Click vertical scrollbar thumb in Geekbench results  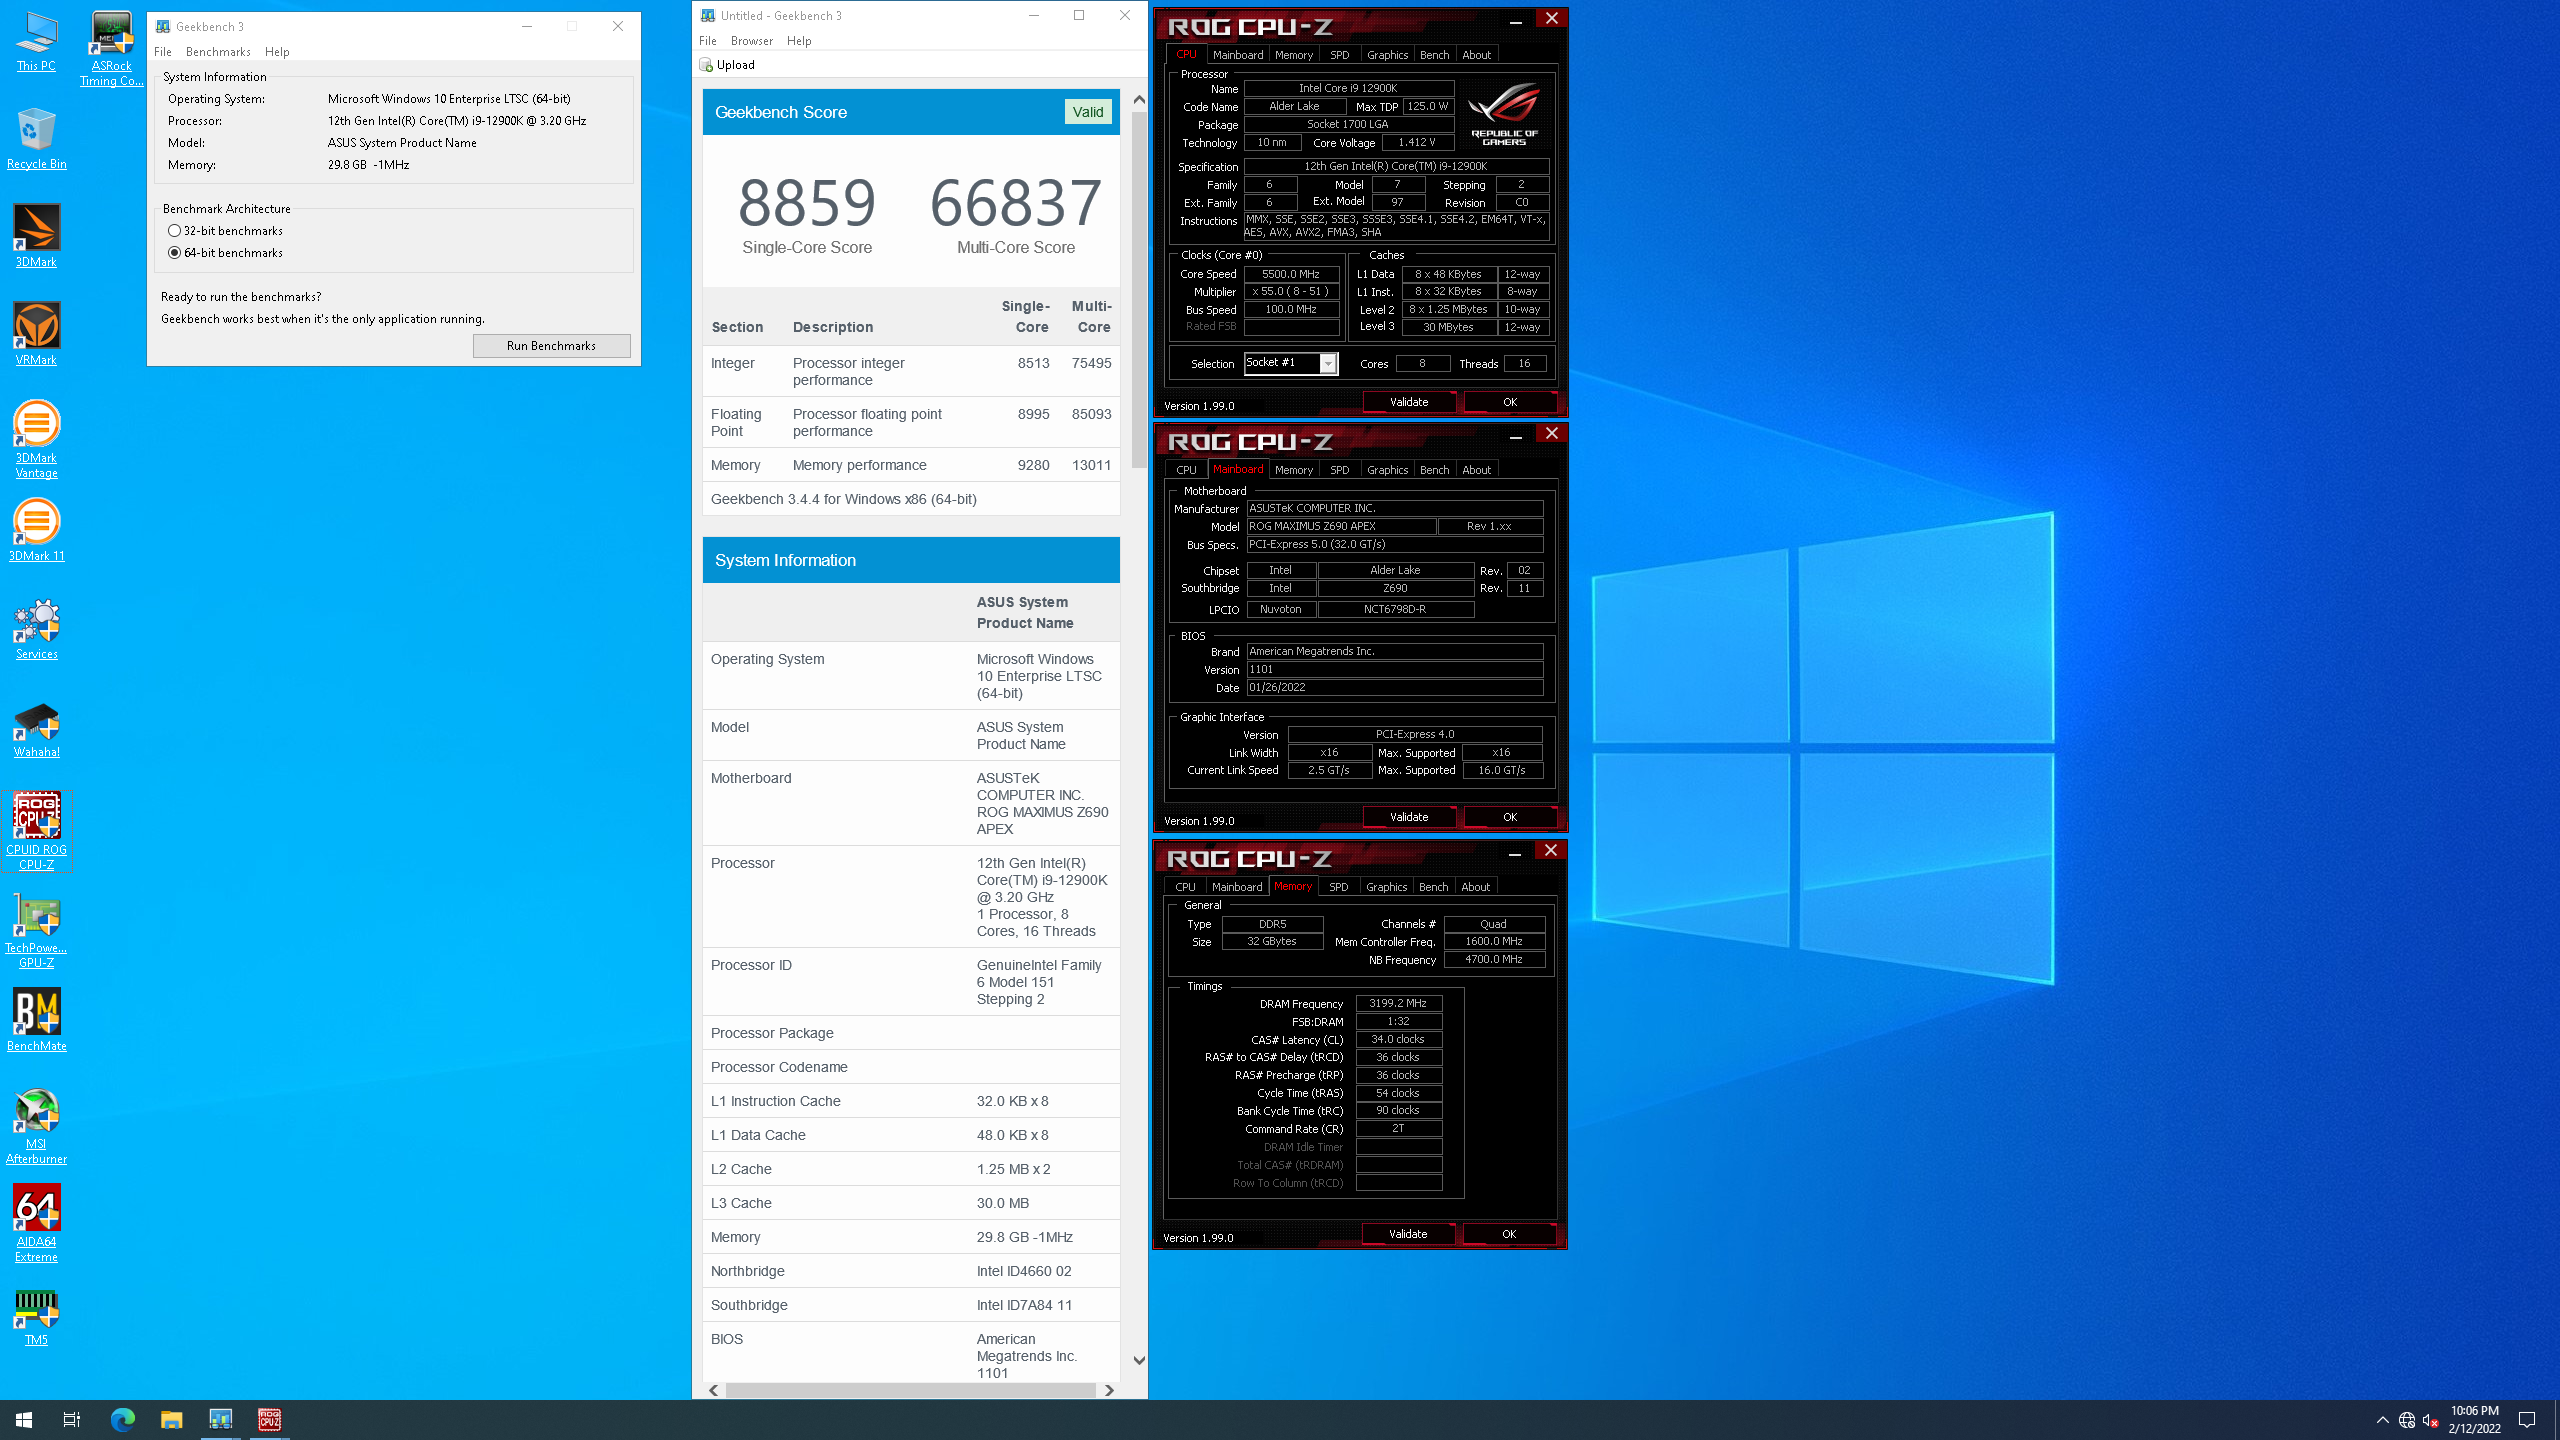1139,290
